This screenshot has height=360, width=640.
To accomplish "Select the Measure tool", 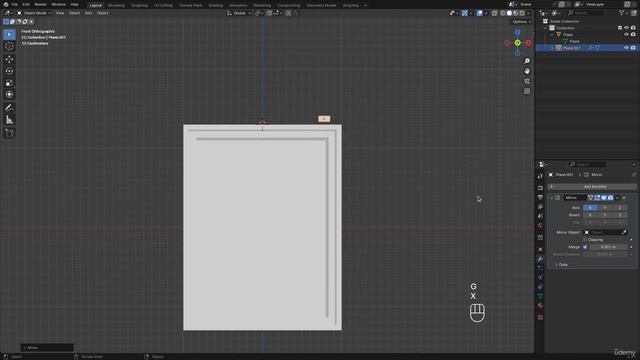I will coord(9,120).
